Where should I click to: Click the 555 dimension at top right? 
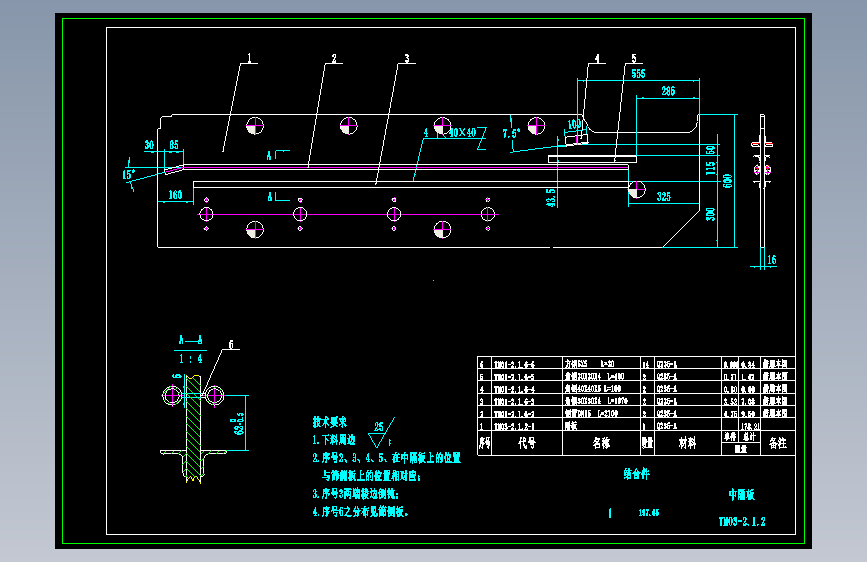pos(638,74)
